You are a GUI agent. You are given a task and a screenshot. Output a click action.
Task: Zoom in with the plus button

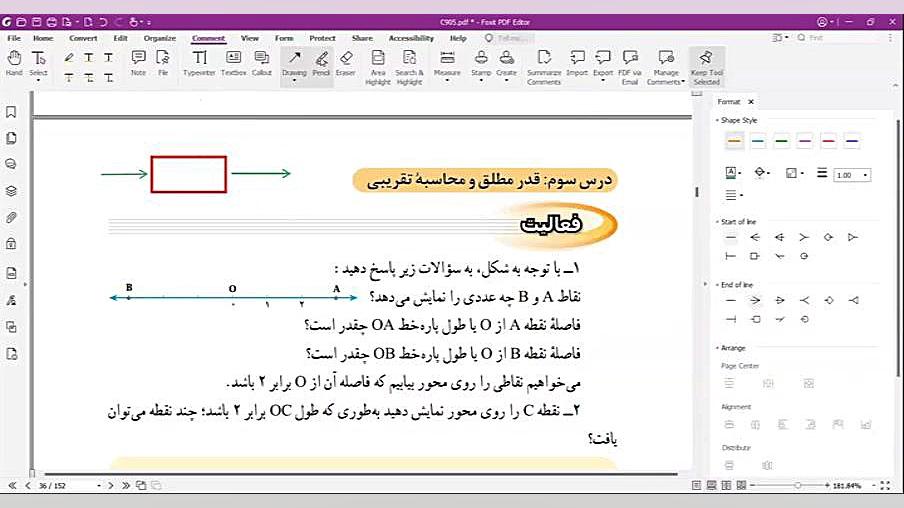827,486
